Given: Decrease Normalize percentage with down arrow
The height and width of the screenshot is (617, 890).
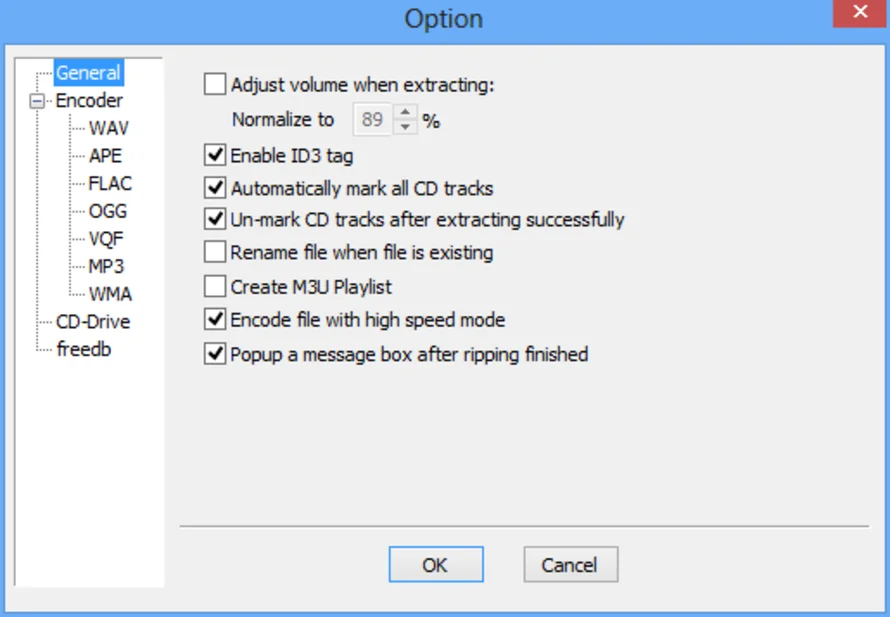Looking at the screenshot, I should [405, 127].
